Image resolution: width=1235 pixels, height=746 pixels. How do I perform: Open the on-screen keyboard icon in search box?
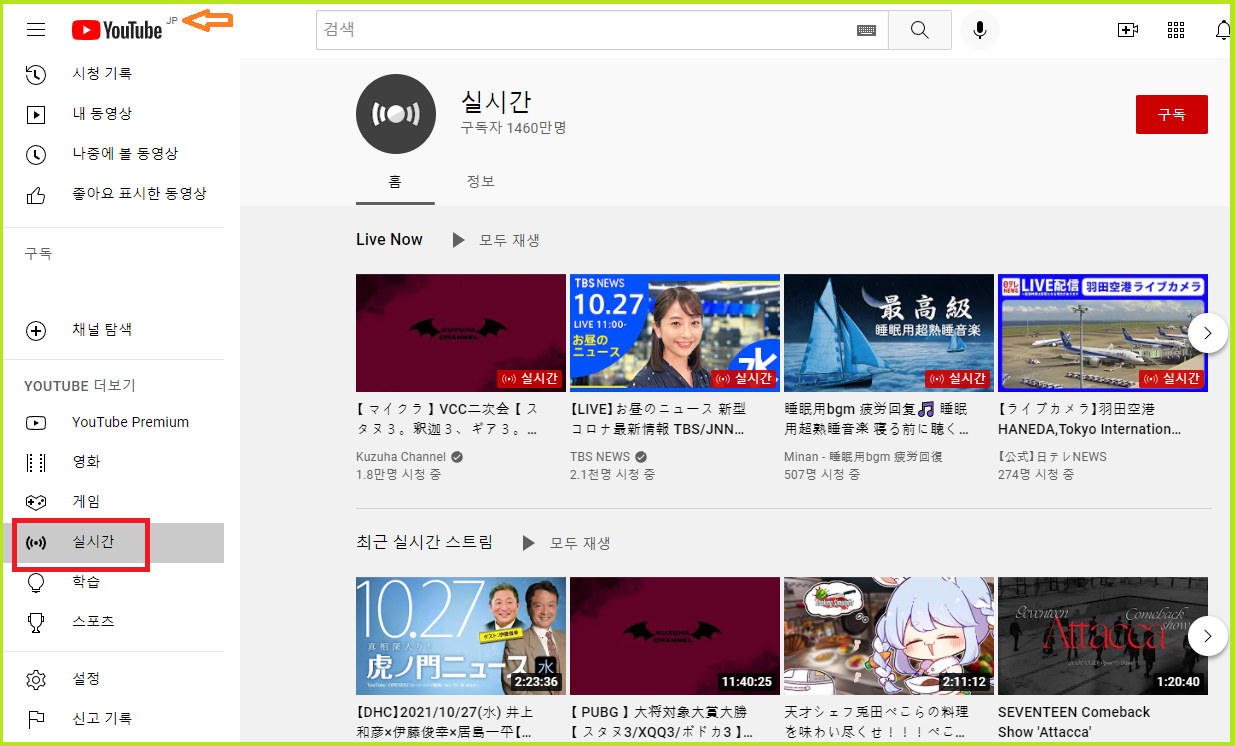(x=866, y=31)
